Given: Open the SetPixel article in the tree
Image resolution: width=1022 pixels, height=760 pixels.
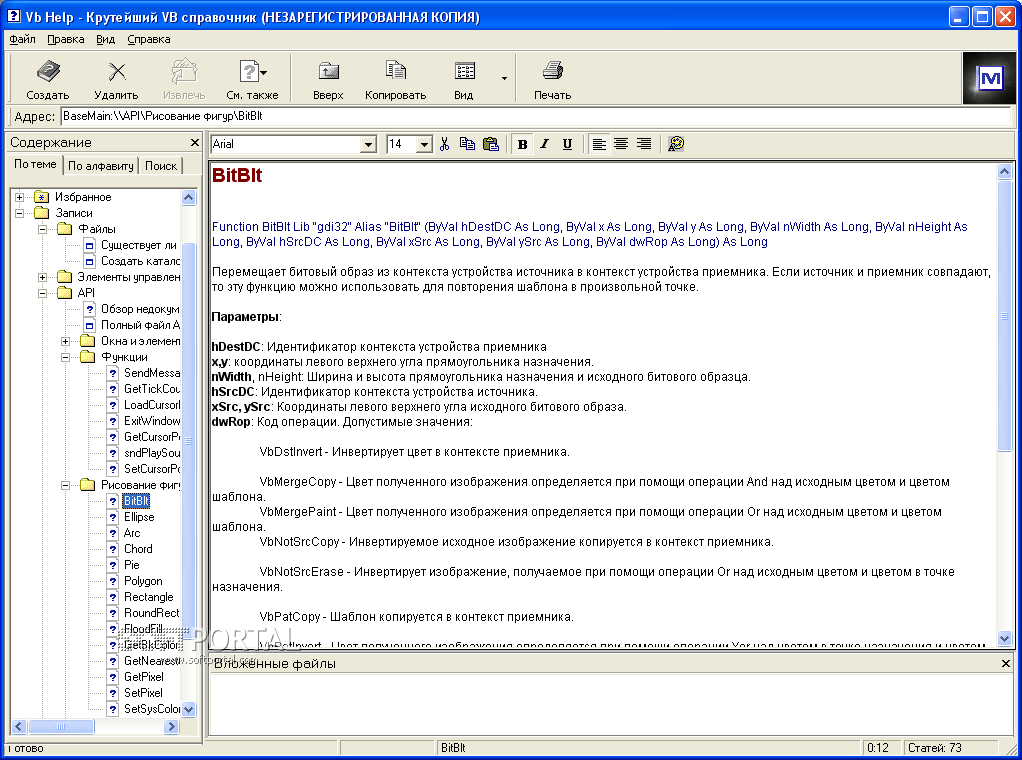Looking at the screenshot, I should point(143,693).
